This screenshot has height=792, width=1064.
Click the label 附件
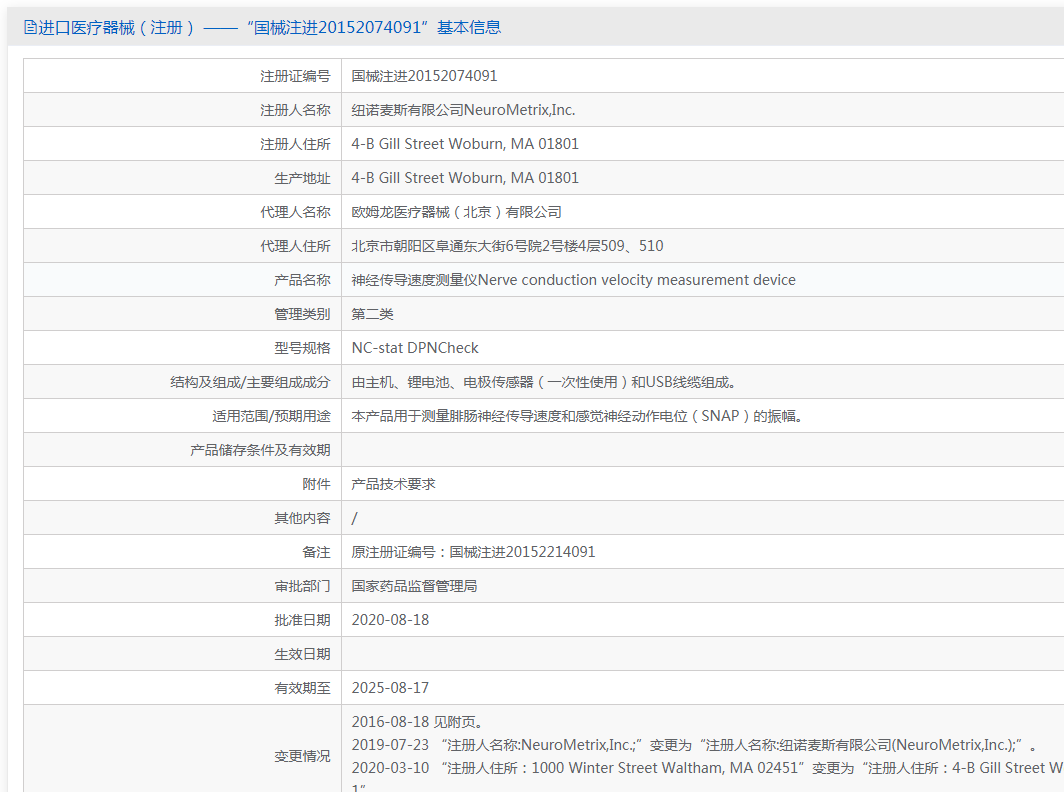pyautogui.click(x=316, y=484)
